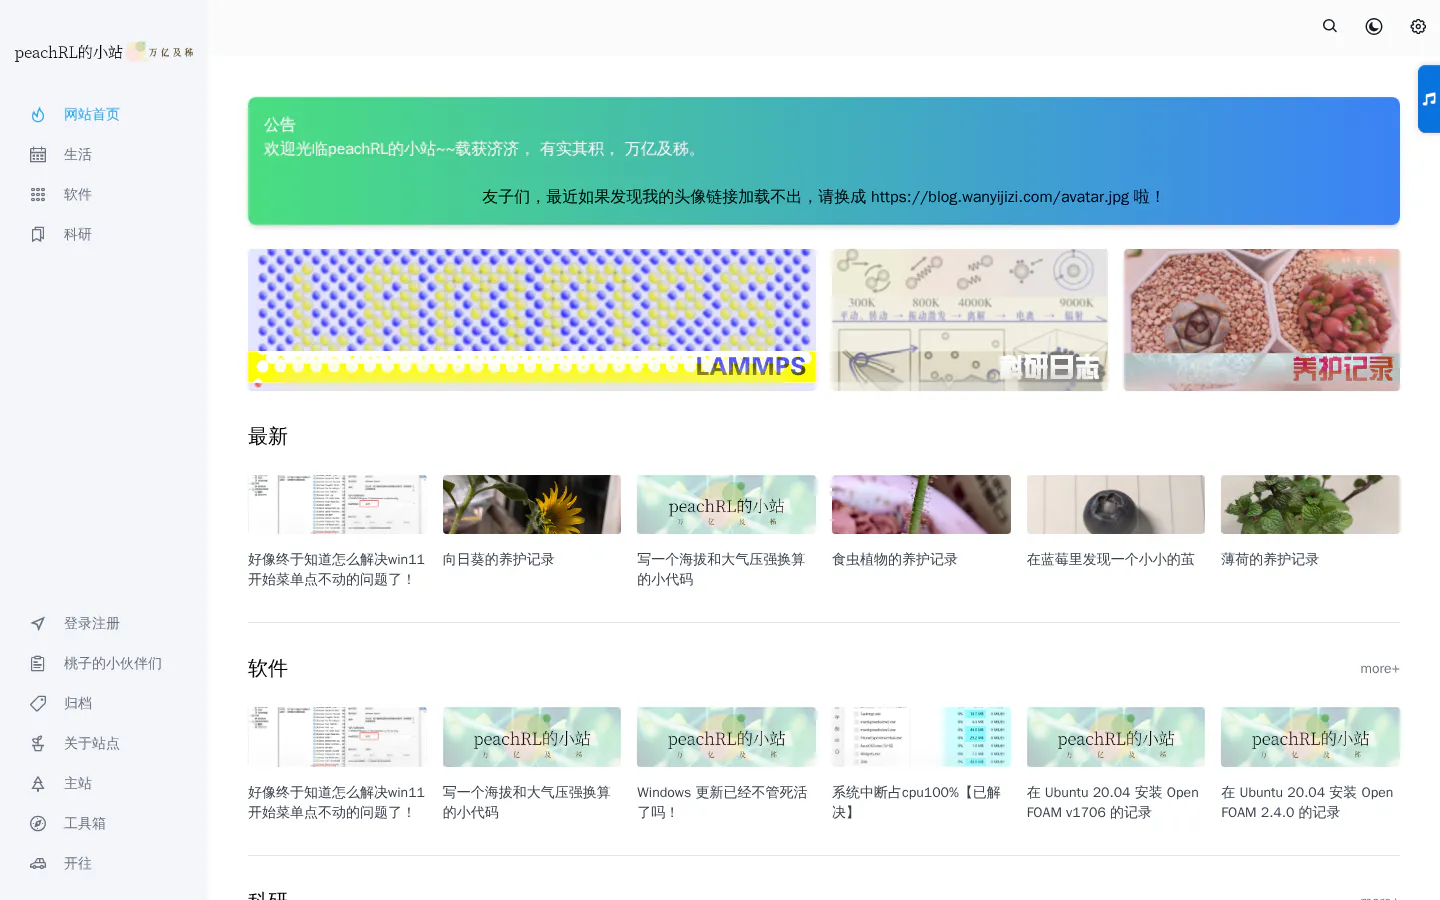Screen dimensions: 1440x900
Task: Open the search icon in the top bar
Action: [x=1330, y=26]
